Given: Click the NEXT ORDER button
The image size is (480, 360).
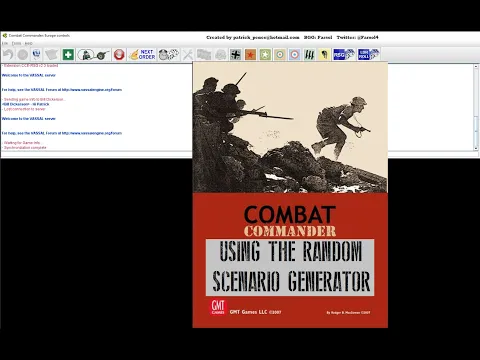Looking at the screenshot, I should pos(142,54).
